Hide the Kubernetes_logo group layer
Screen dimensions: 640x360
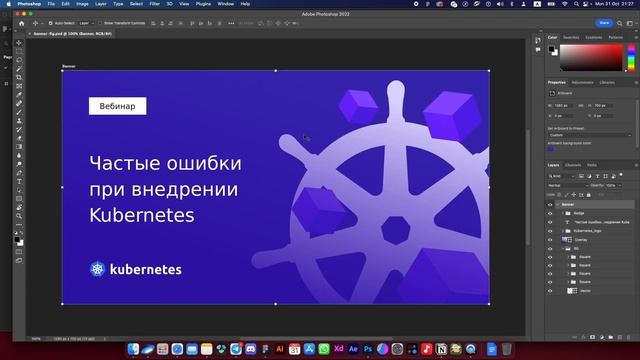(550, 231)
